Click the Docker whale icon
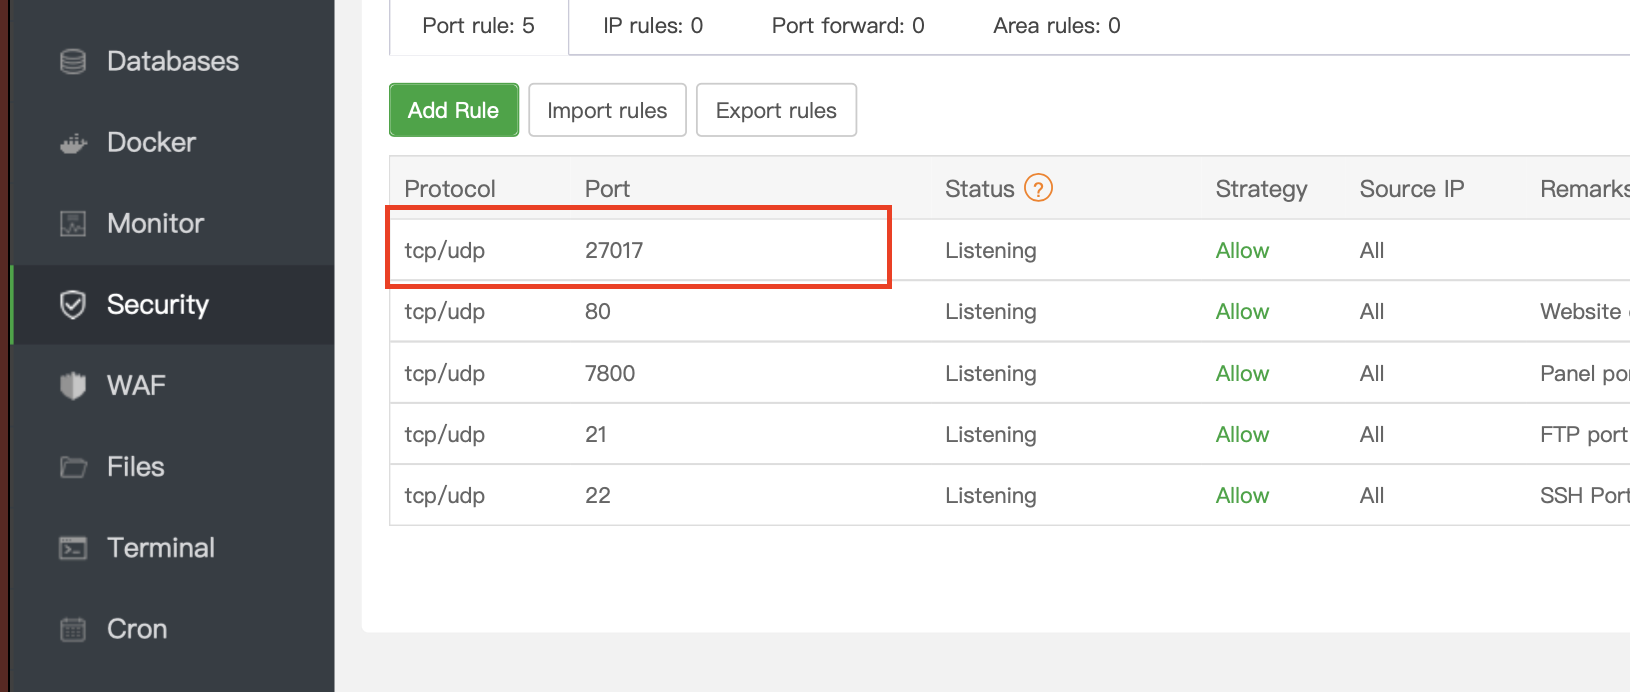Screen dimensions: 1630x692 [73, 143]
